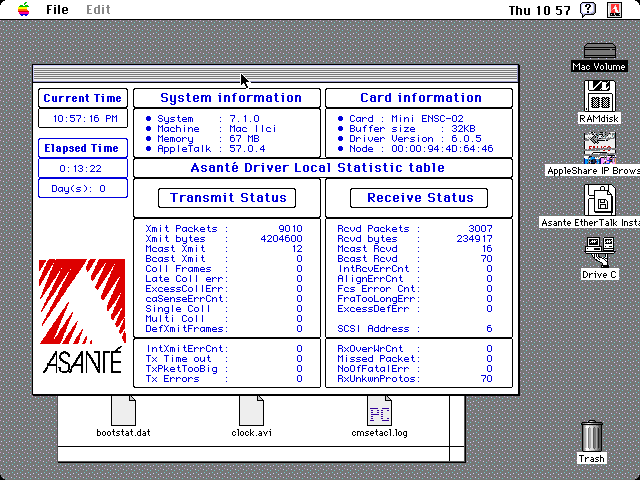Open the Balloon Help question mark menu
This screenshot has width=640, height=480.
click(x=589, y=10)
